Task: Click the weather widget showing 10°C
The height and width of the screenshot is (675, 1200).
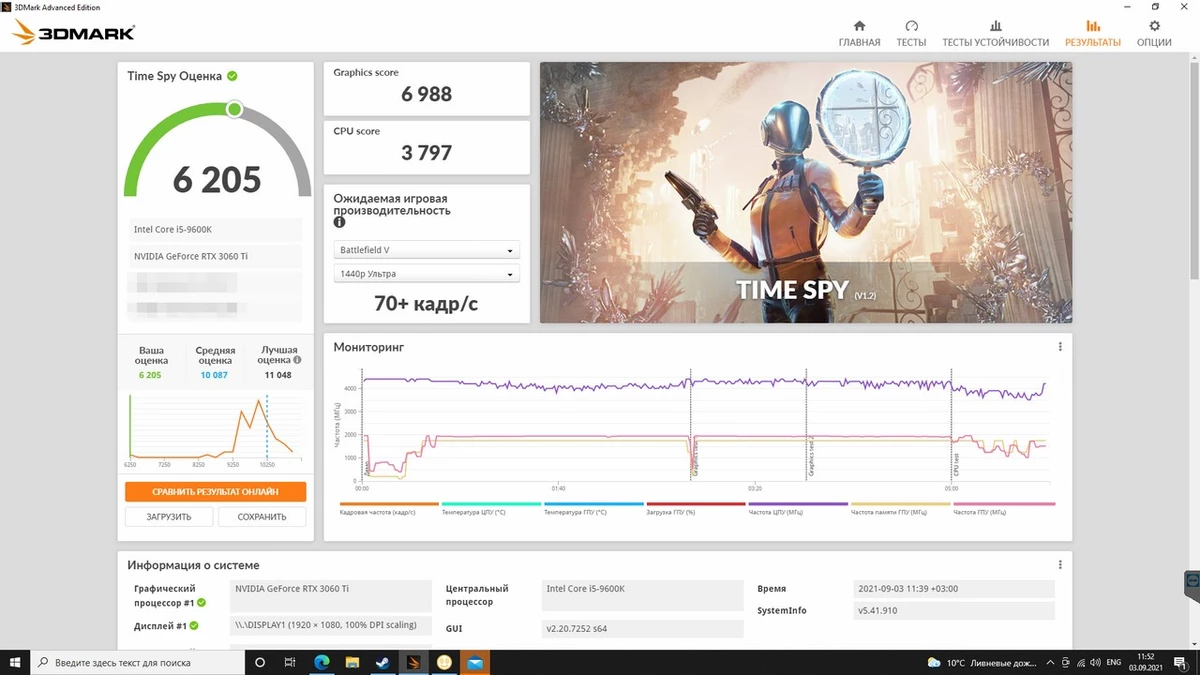Action: click(982, 662)
